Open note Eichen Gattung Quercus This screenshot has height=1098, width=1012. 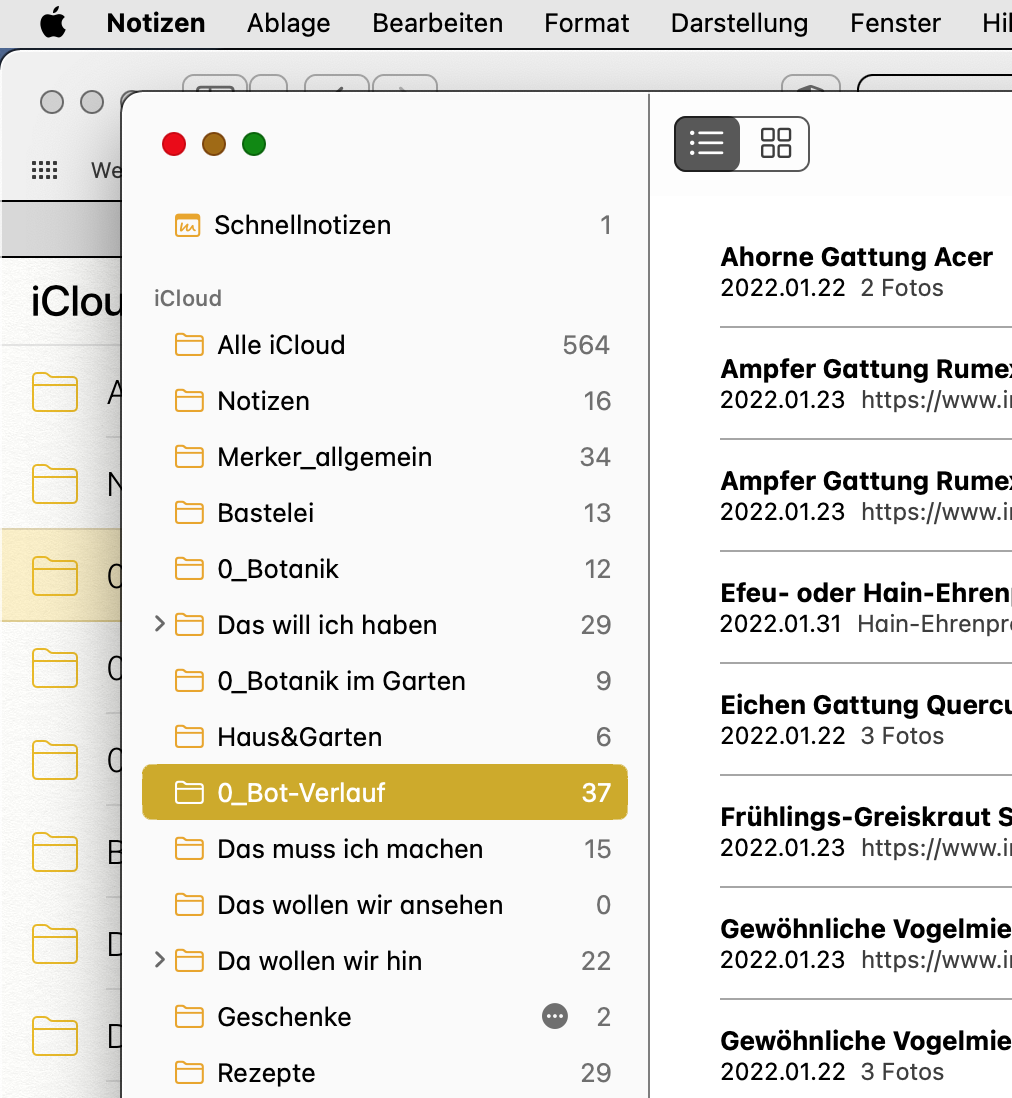click(x=866, y=720)
